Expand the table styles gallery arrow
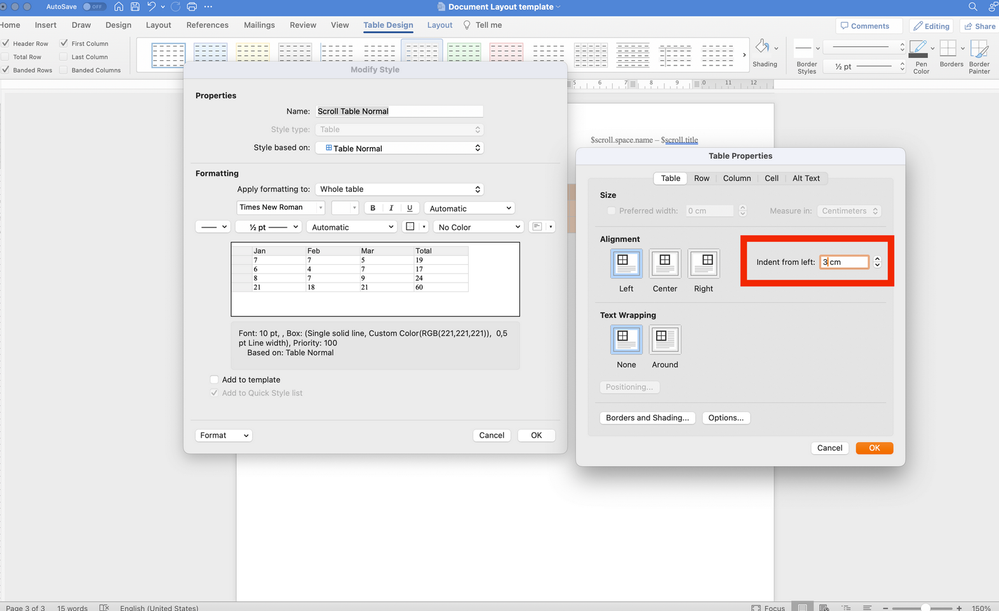Screen dimensions: 999x611 [x=744, y=55]
